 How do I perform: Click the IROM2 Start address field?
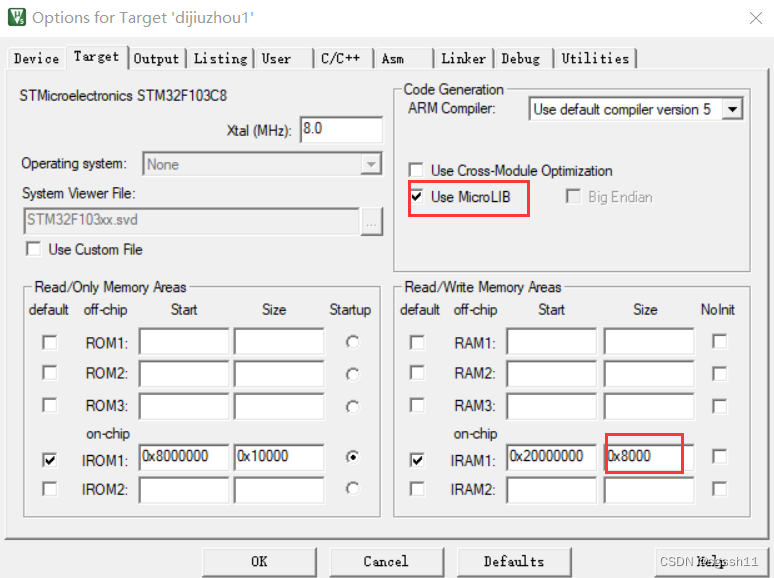(184, 490)
